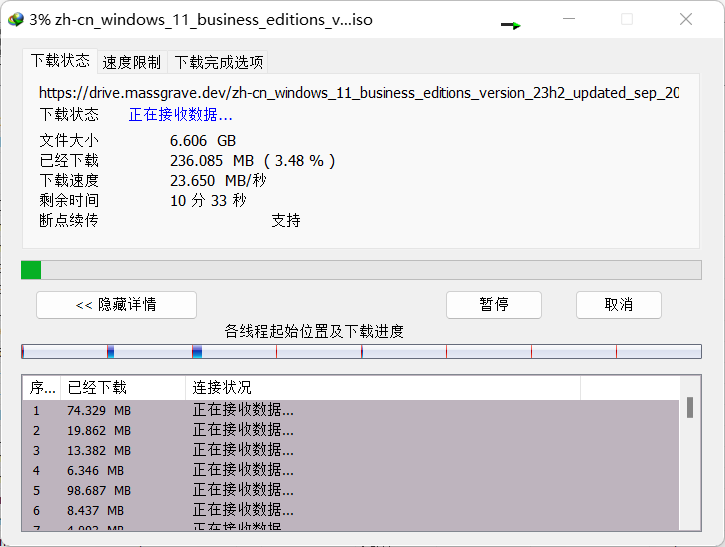Select the download URL text
The image size is (725, 547).
click(359, 93)
